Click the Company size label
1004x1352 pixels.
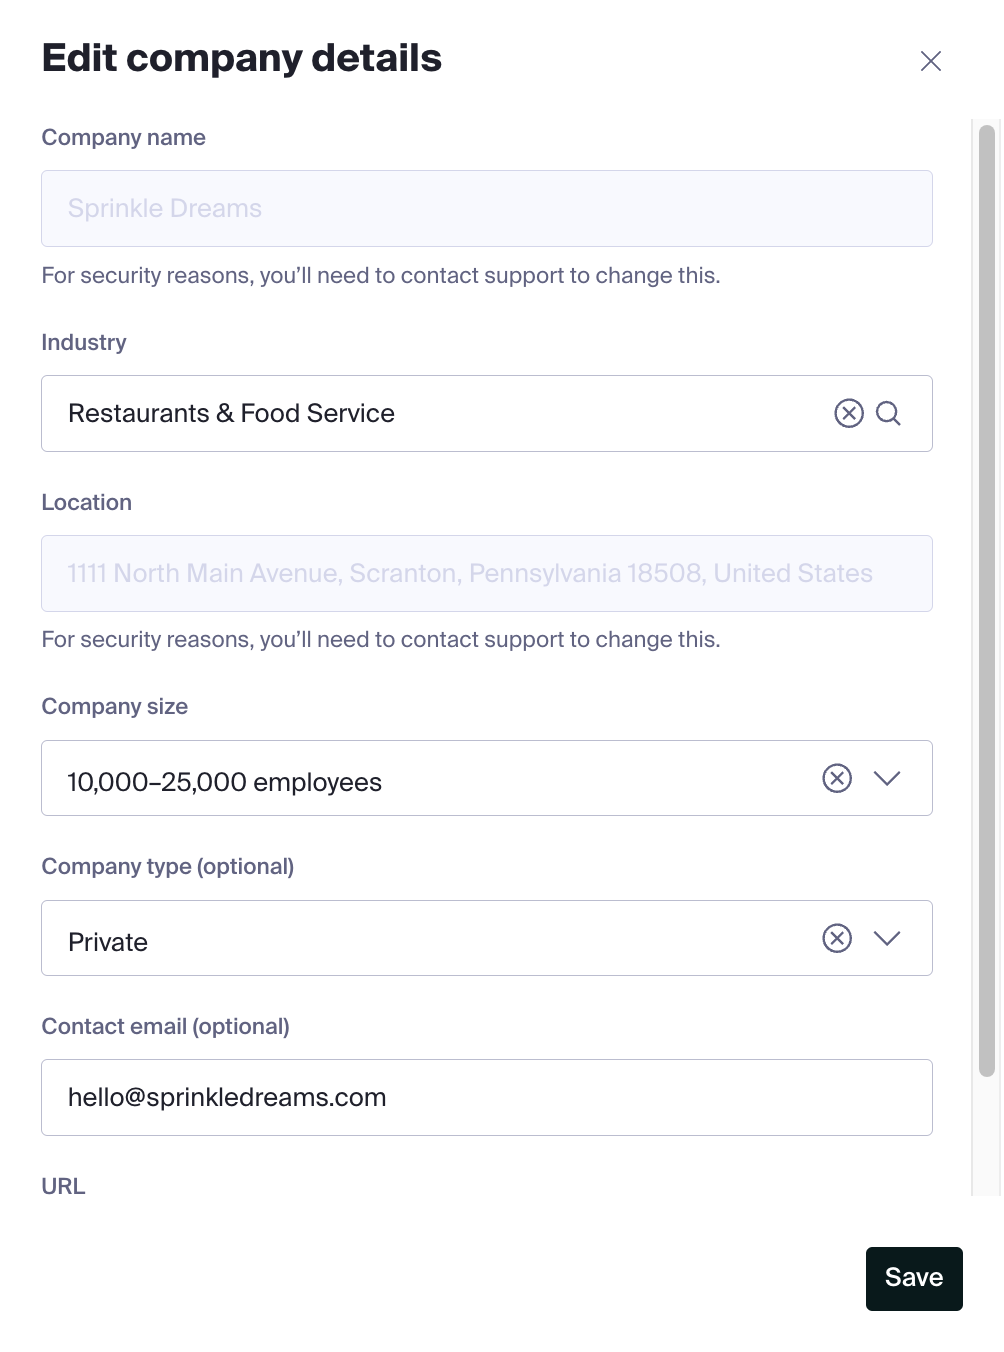pos(115,706)
